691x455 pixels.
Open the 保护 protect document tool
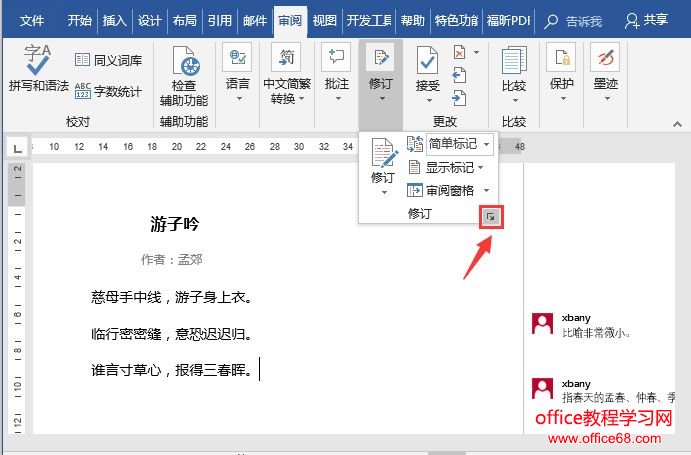[561, 73]
